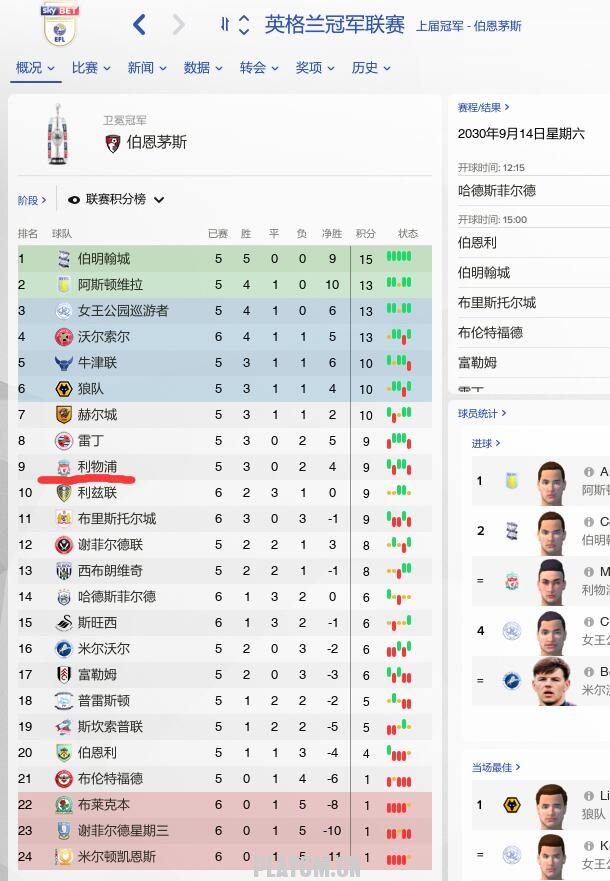The image size is (610, 881).
Task: Open the 球员统计 player stats link
Action: (x=482, y=414)
